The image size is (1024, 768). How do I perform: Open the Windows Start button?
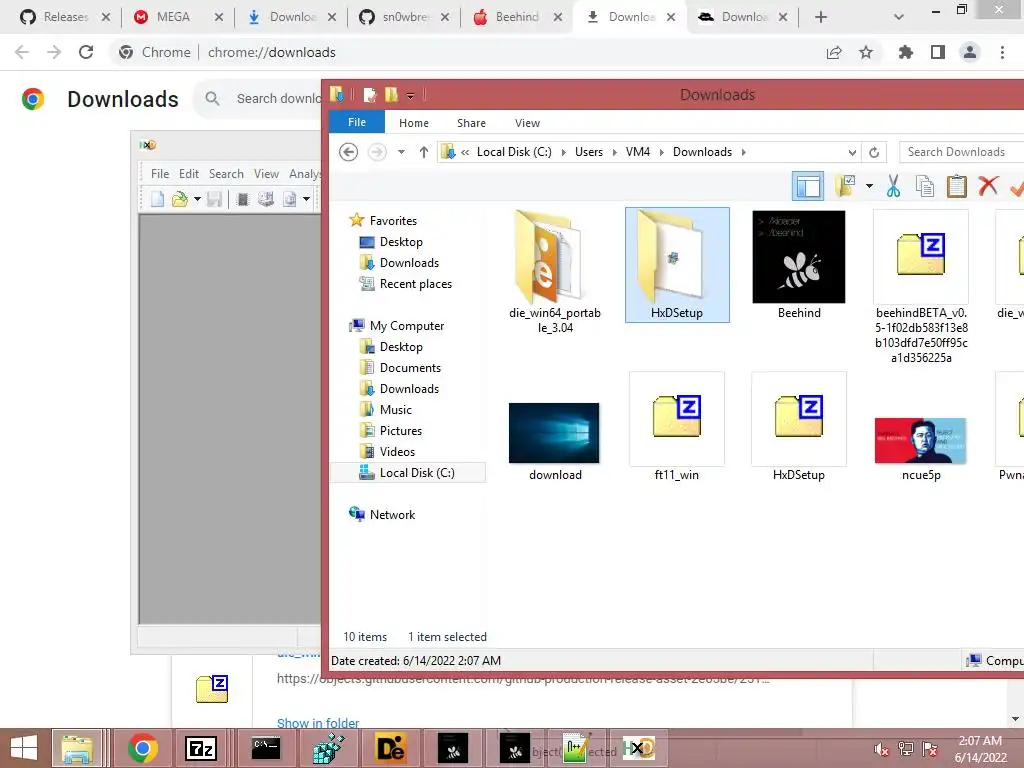pyautogui.click(x=24, y=748)
